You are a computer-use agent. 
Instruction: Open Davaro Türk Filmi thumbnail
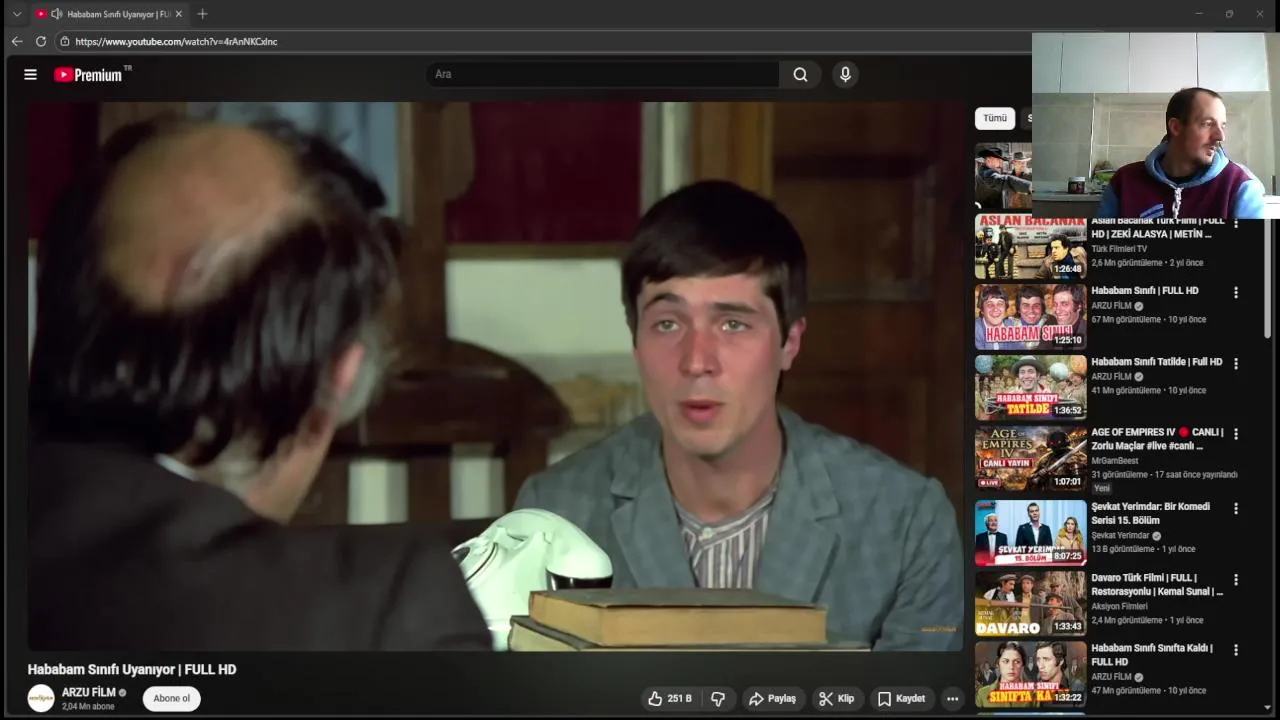point(1030,603)
